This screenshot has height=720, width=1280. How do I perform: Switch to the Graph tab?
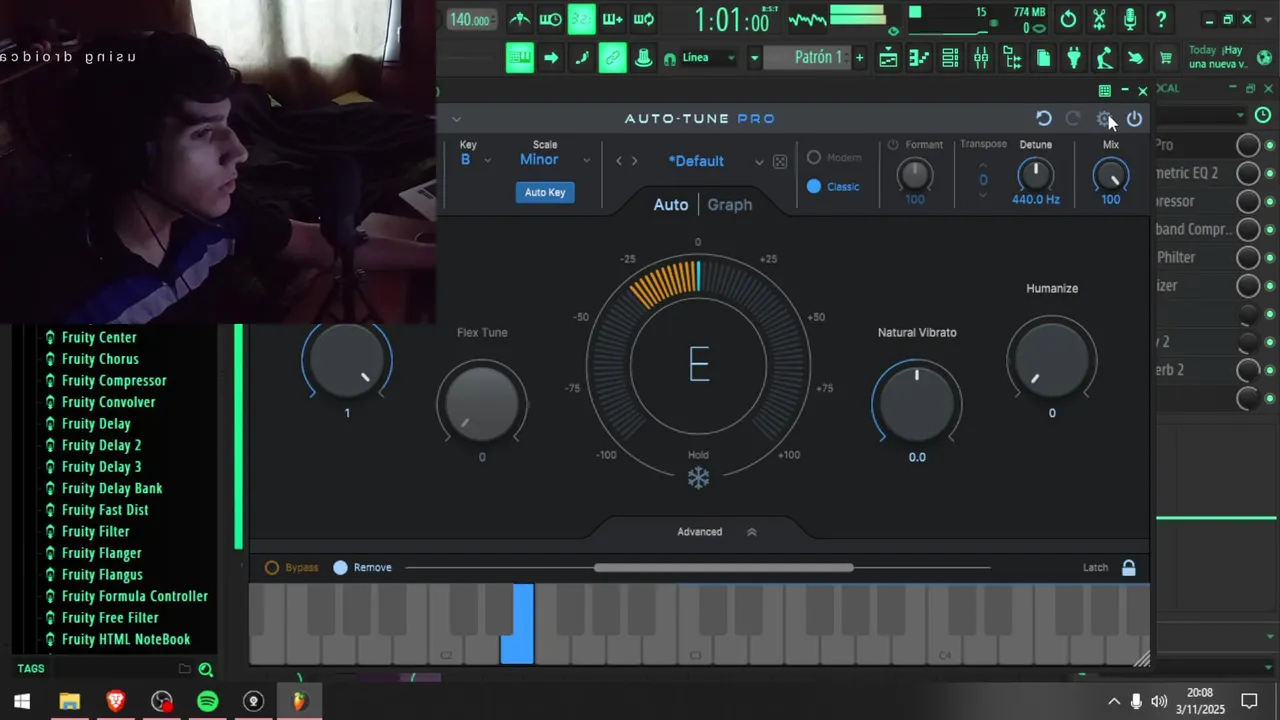(x=730, y=205)
